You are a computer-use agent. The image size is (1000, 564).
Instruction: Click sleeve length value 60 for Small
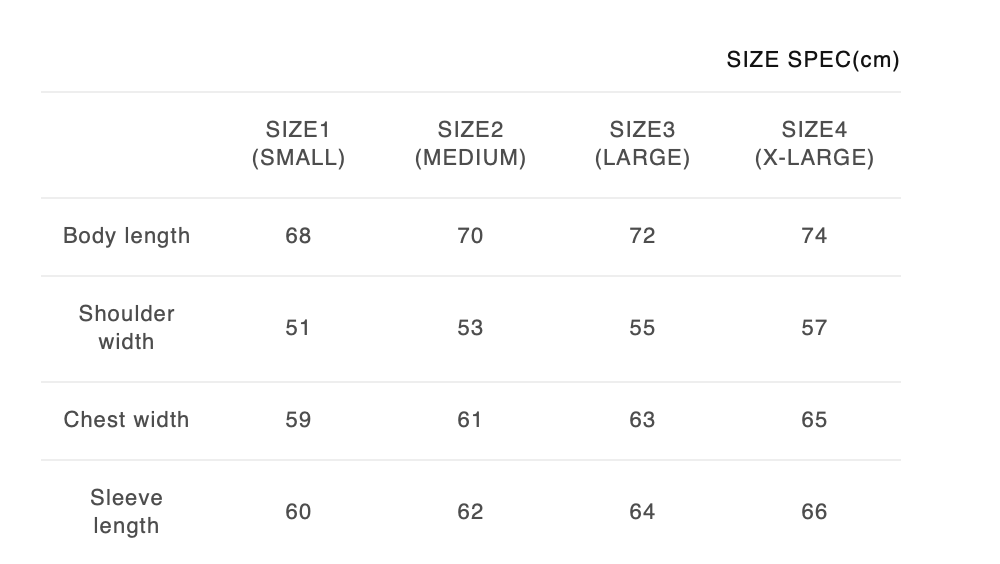(298, 512)
